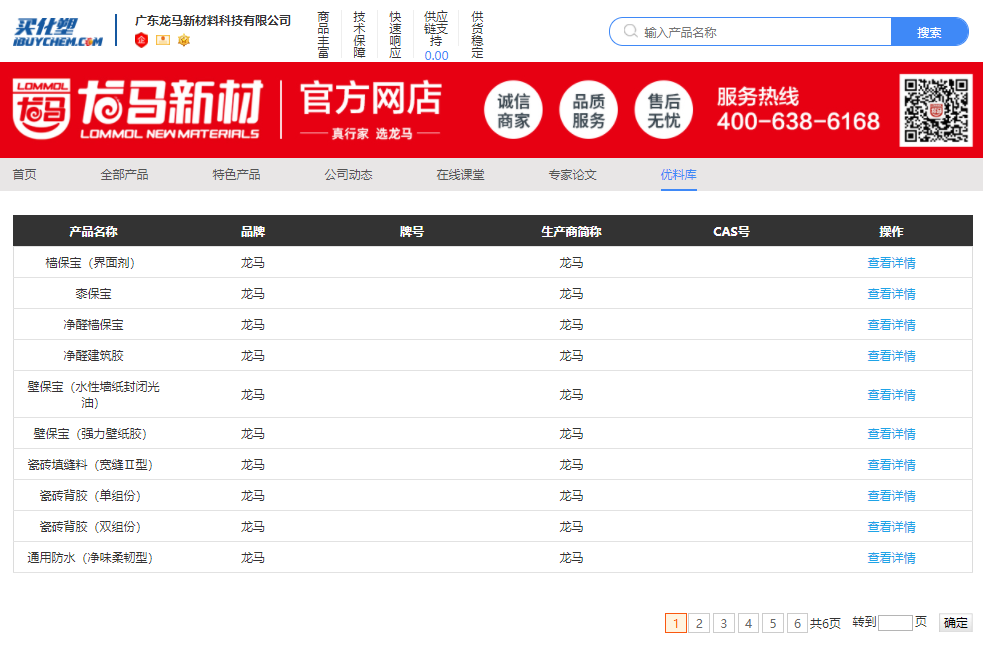Click the 诚信商家 round badge
The height and width of the screenshot is (649, 983).
pos(513,110)
